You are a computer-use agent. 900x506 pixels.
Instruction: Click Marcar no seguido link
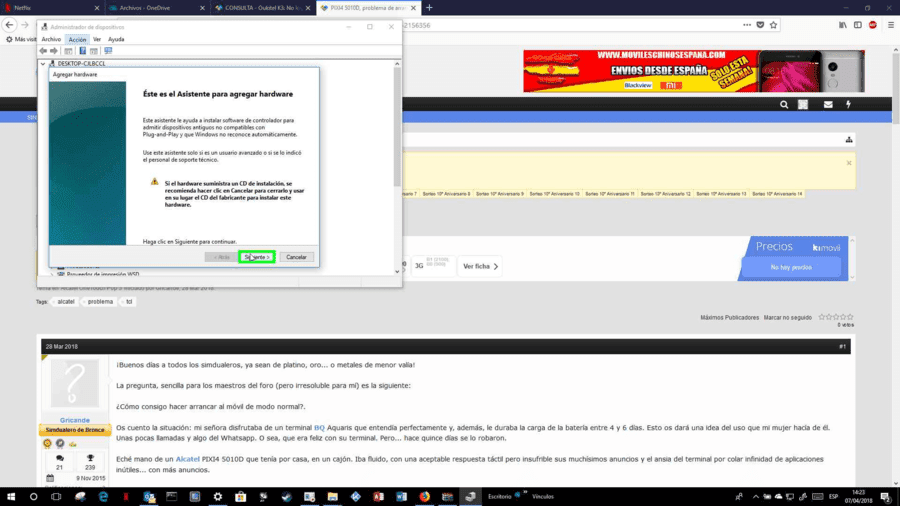point(788,317)
